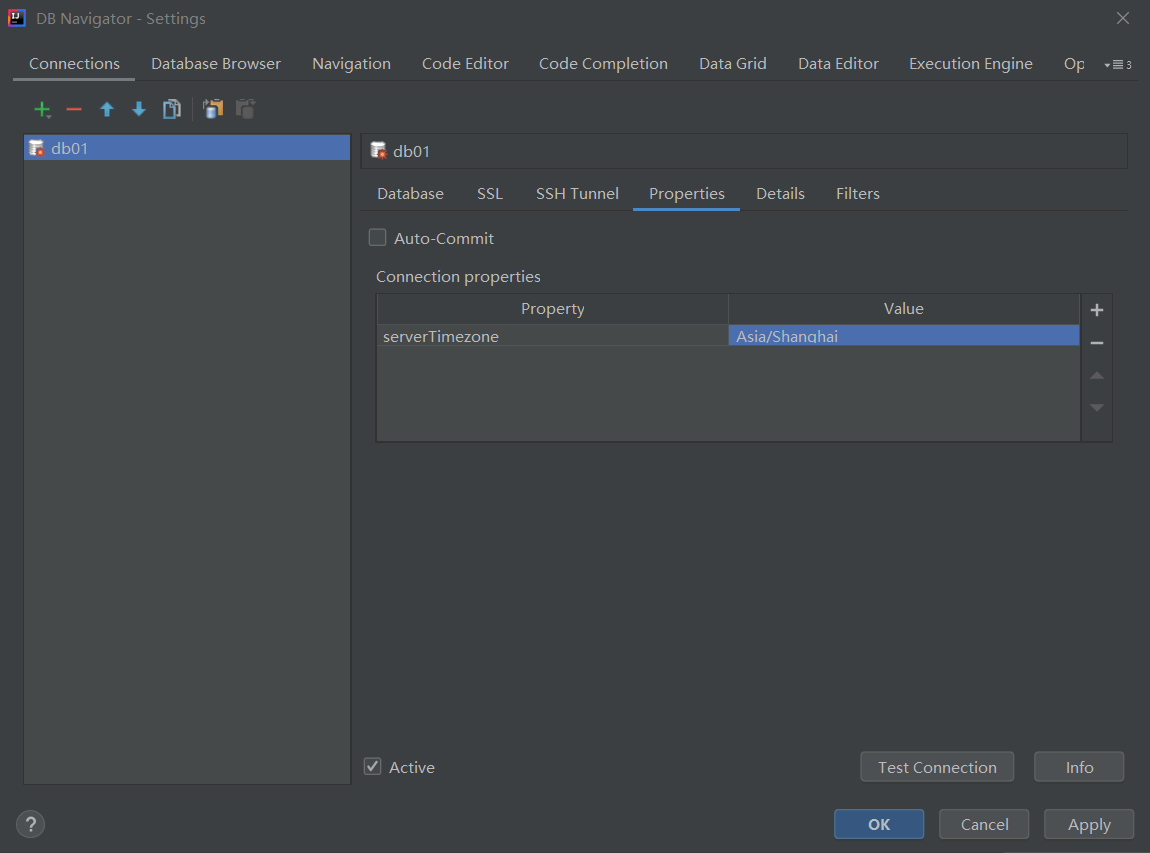This screenshot has height=853, width=1150.
Task: Add a new database connection
Action: point(43,110)
